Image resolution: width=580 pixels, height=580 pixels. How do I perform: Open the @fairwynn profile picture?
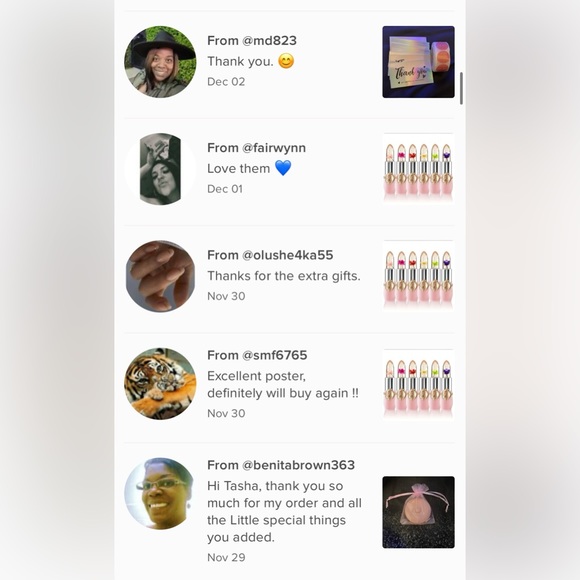pos(160,169)
